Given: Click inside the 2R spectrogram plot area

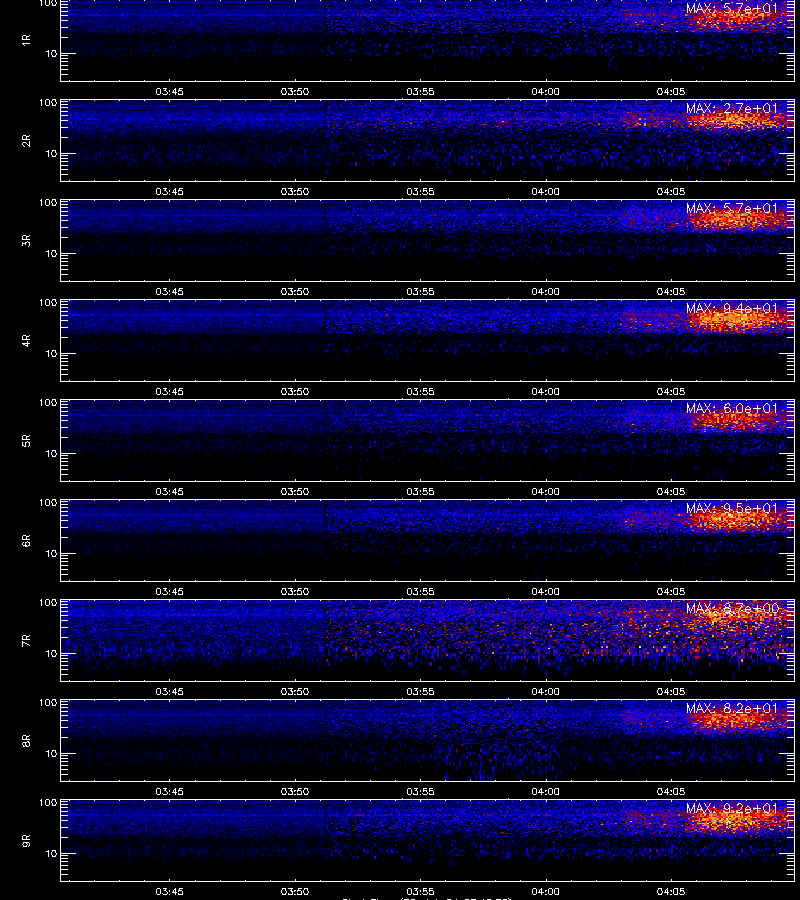Looking at the screenshot, I should [x=428, y=141].
